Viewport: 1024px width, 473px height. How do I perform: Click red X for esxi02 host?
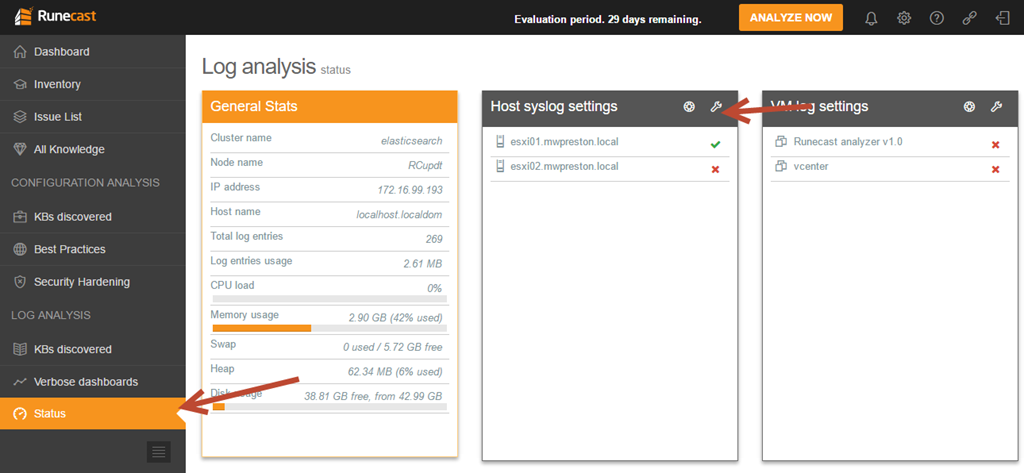715,170
